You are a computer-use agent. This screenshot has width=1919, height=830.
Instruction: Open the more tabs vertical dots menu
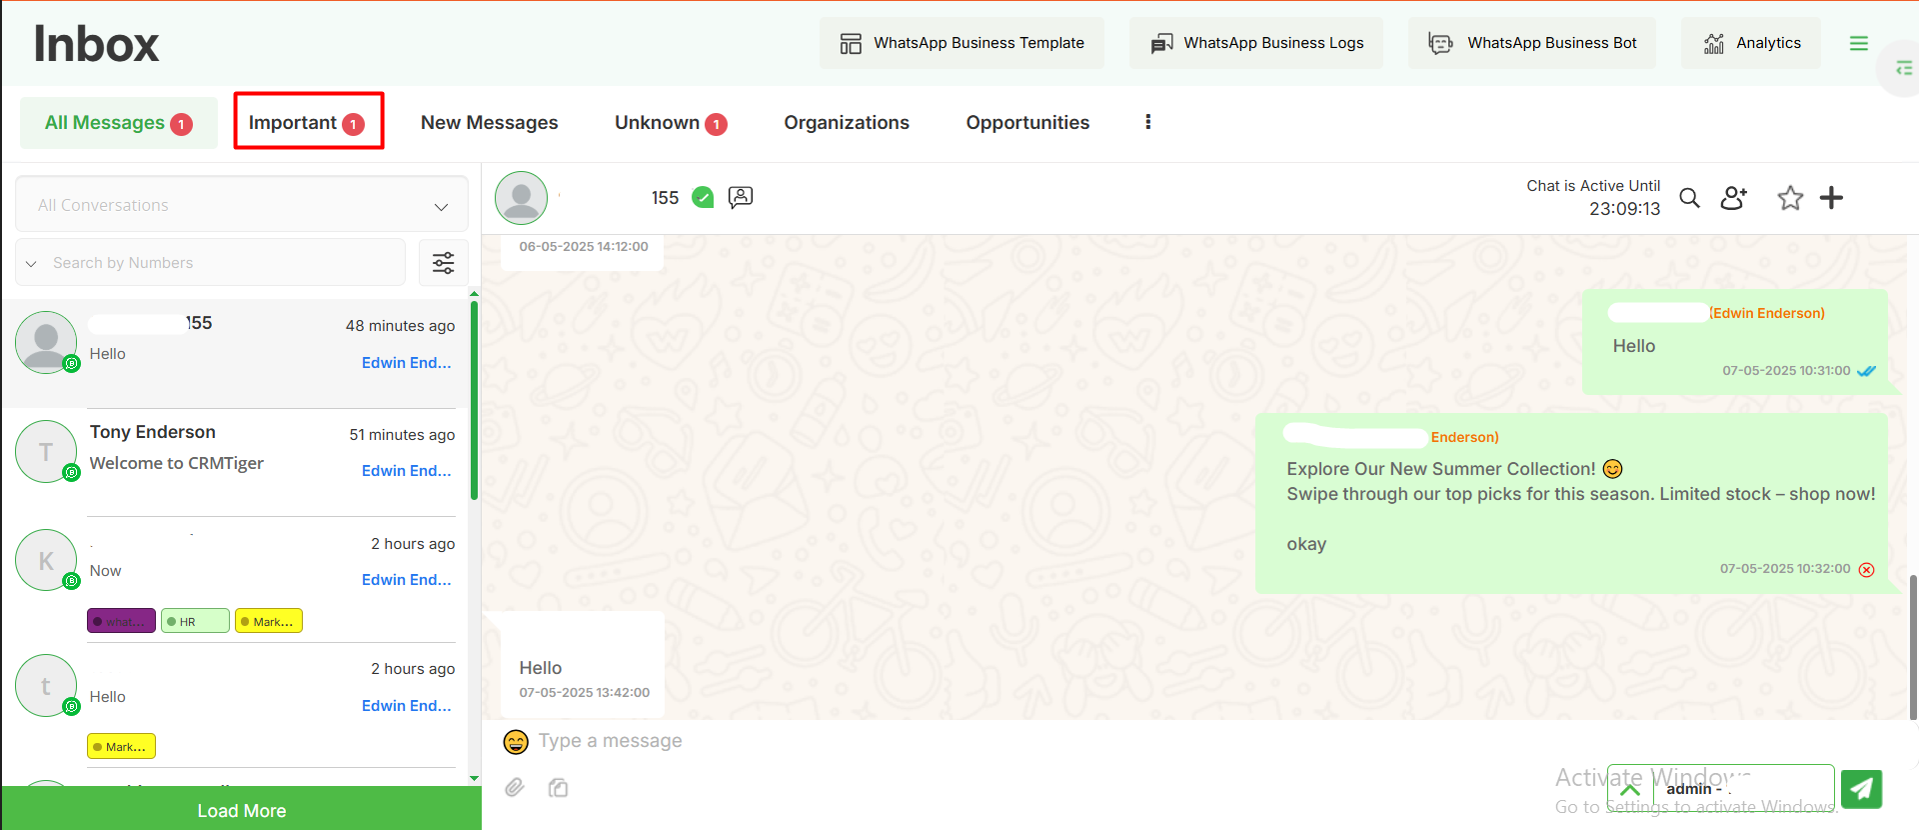pyautogui.click(x=1148, y=121)
